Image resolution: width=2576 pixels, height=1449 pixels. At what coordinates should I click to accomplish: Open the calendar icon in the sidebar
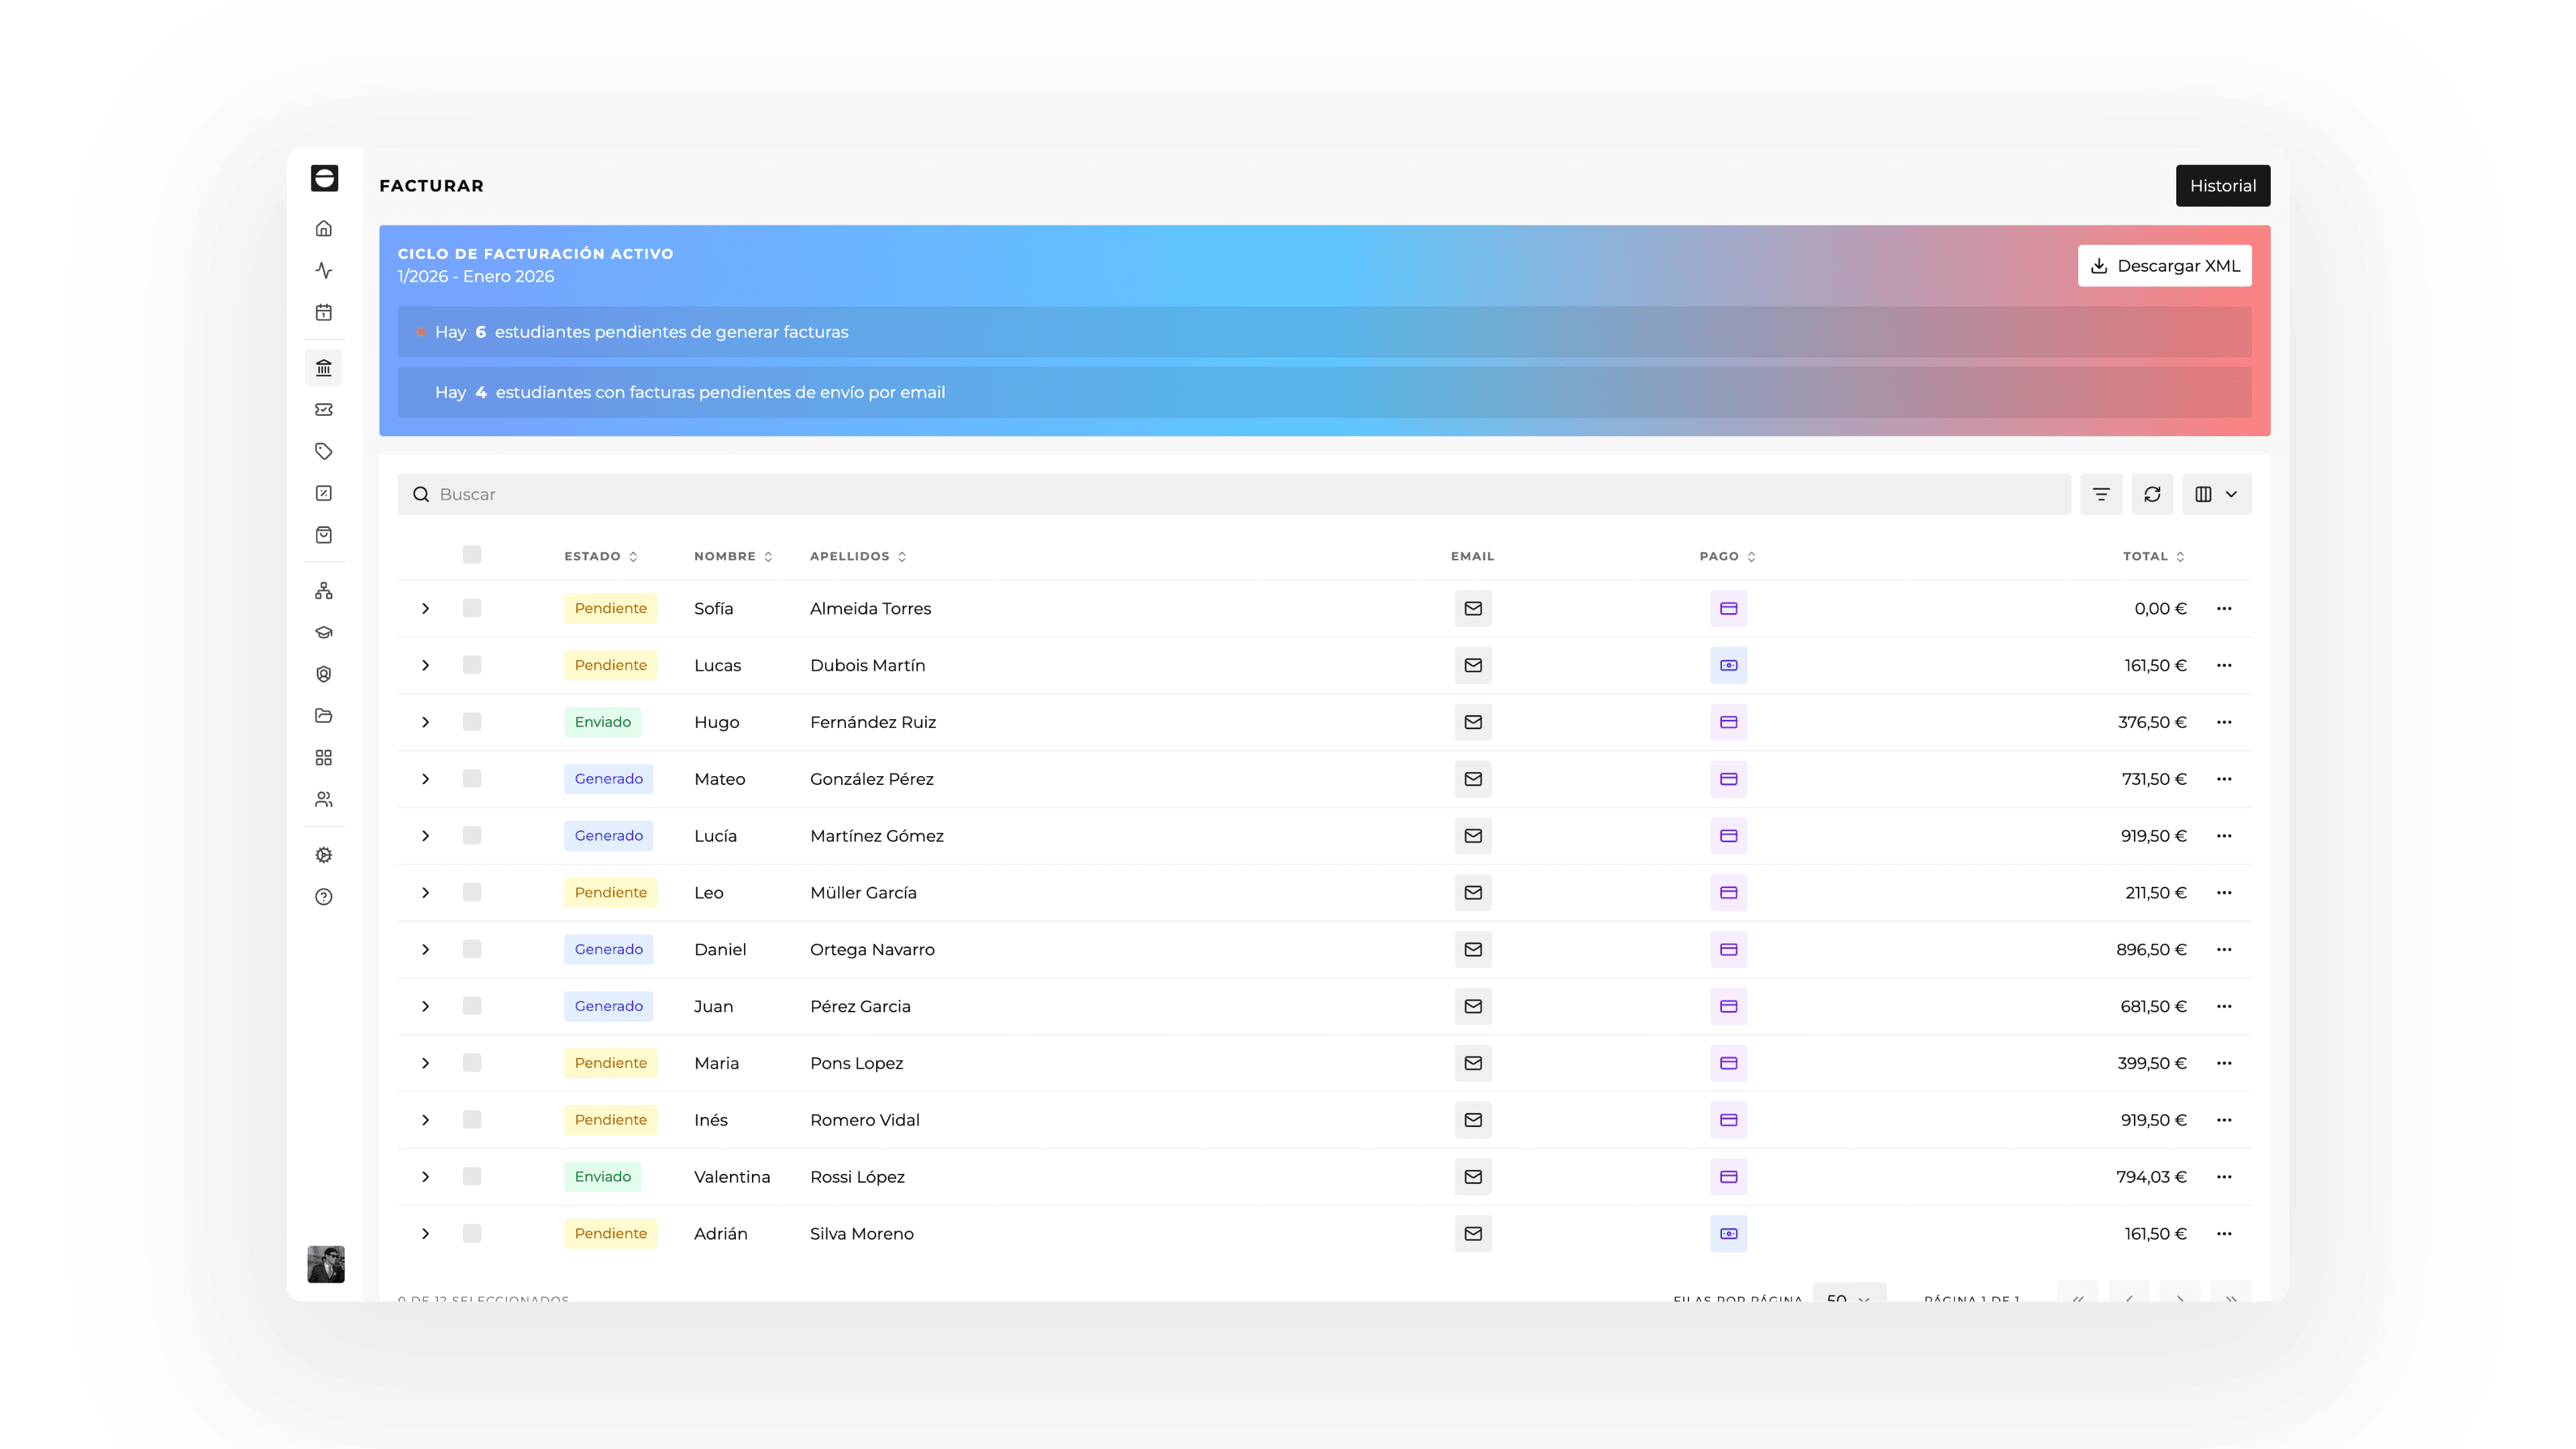(324, 312)
